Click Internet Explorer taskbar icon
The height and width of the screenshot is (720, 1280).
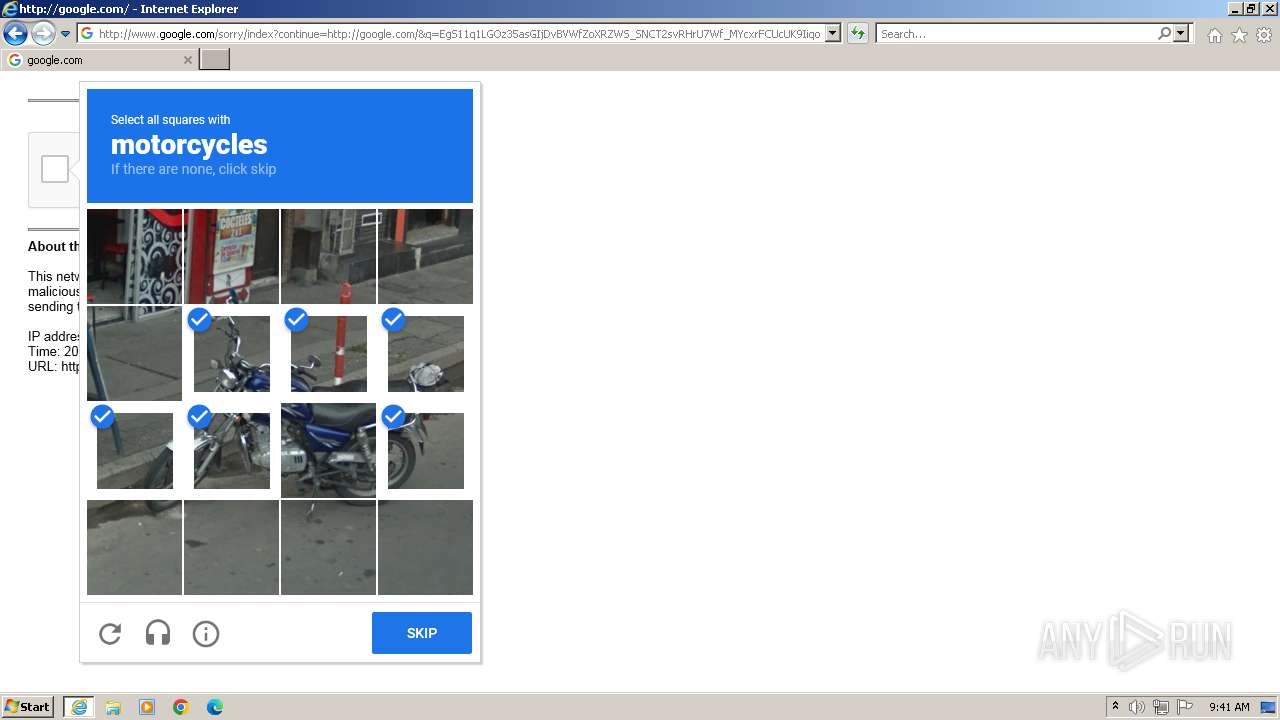click(x=79, y=707)
